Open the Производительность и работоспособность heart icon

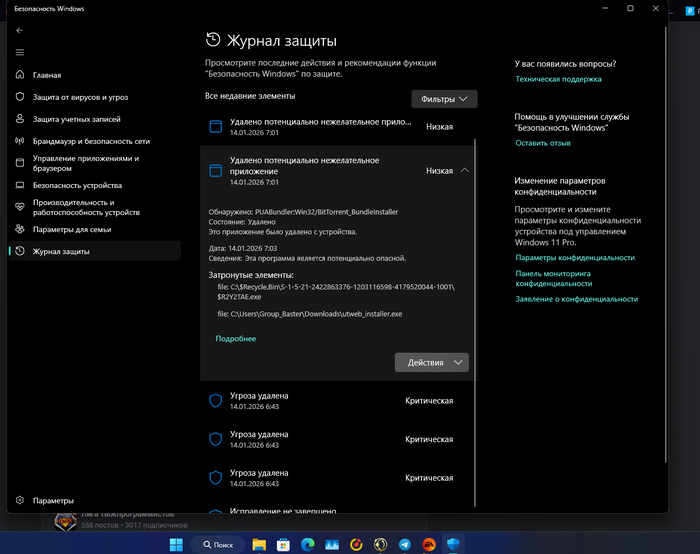pos(20,207)
